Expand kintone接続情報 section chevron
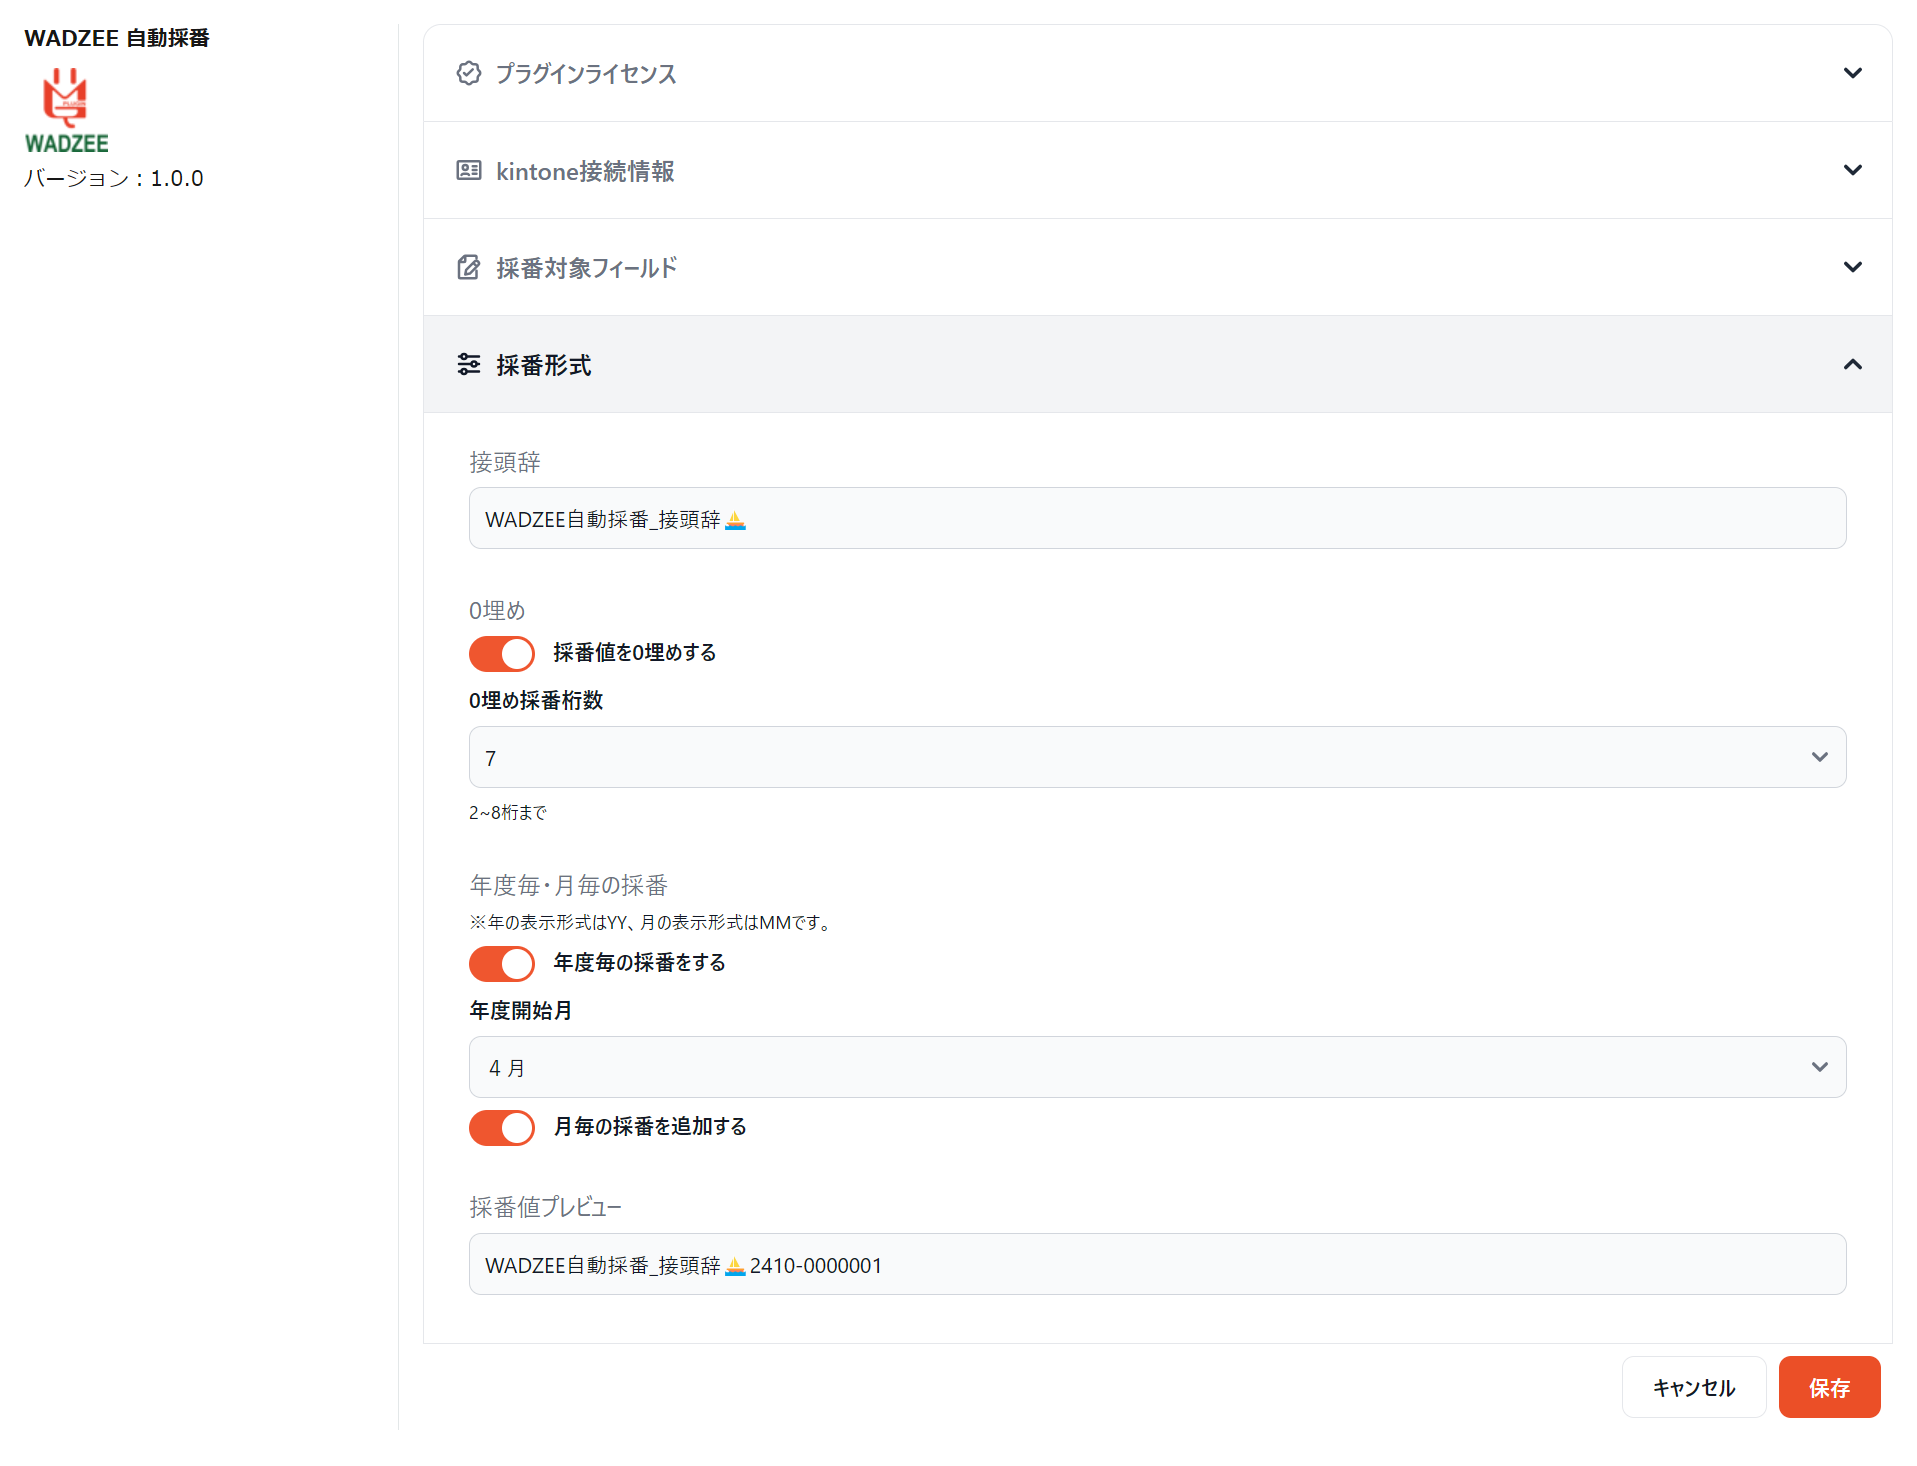1917x1466 pixels. (1852, 170)
